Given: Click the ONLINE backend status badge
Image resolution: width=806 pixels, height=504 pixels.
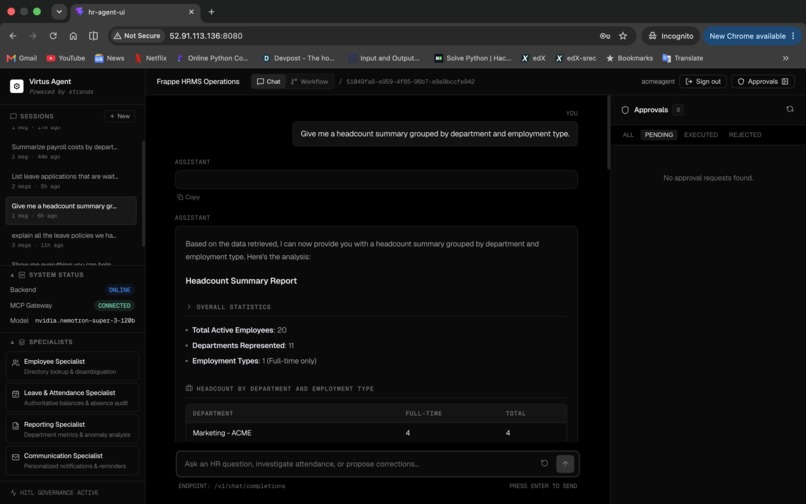Looking at the screenshot, I should [x=119, y=290].
